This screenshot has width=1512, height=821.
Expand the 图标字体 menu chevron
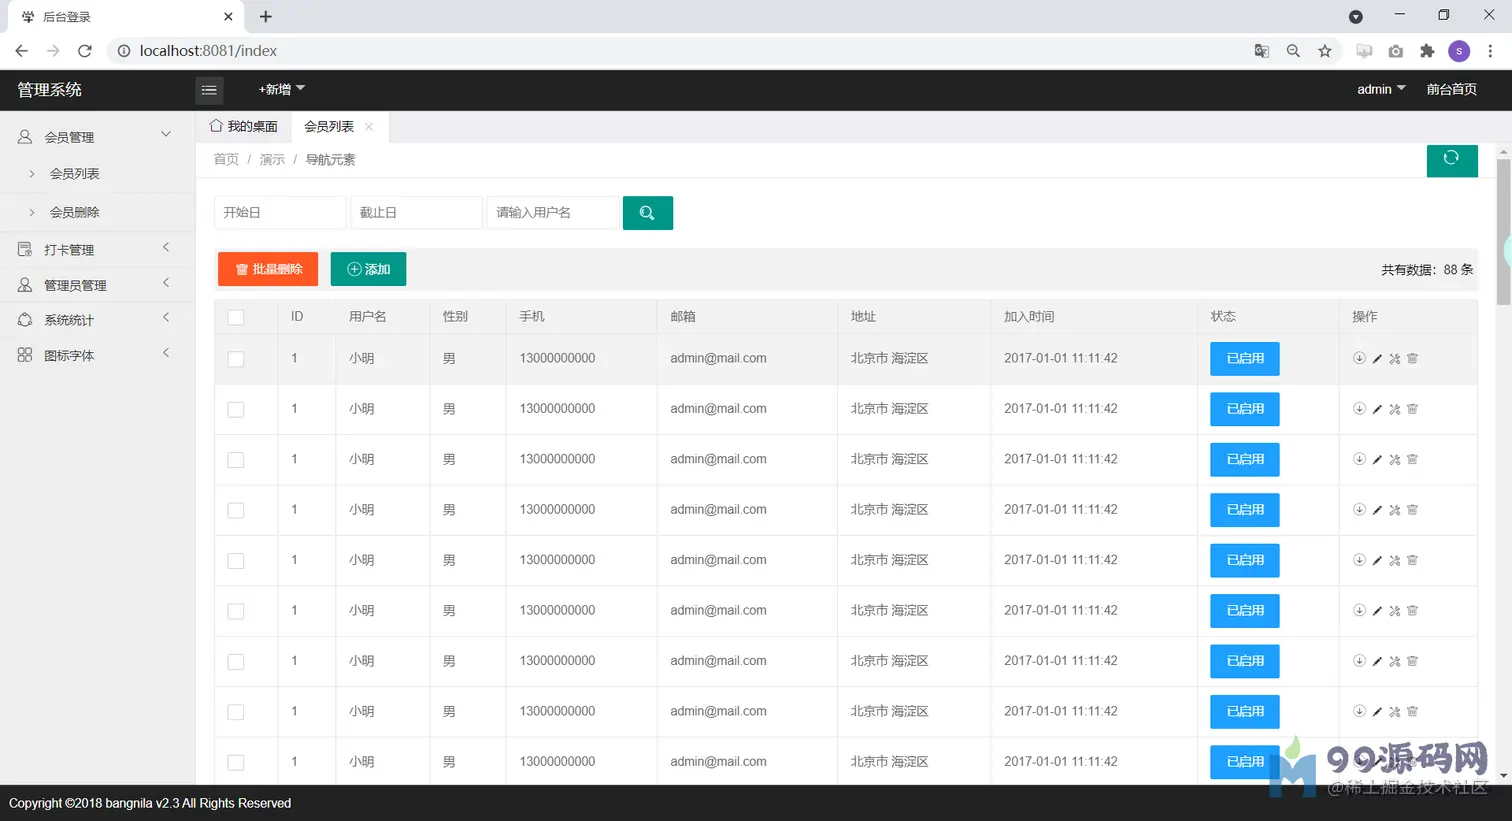click(166, 353)
